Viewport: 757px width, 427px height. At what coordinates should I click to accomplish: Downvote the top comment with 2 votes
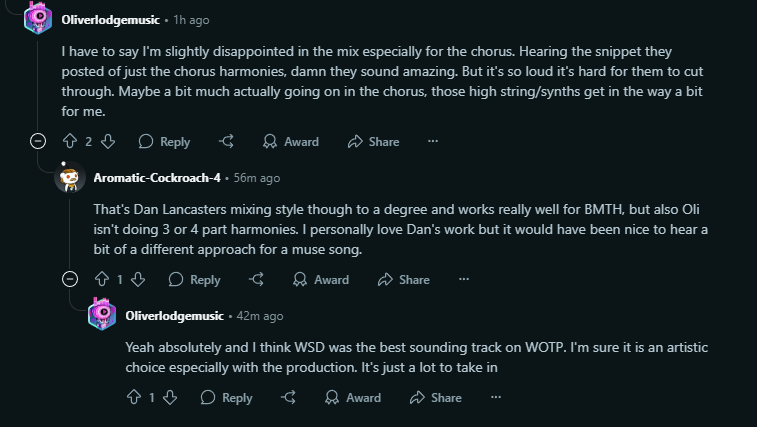pyautogui.click(x=108, y=142)
